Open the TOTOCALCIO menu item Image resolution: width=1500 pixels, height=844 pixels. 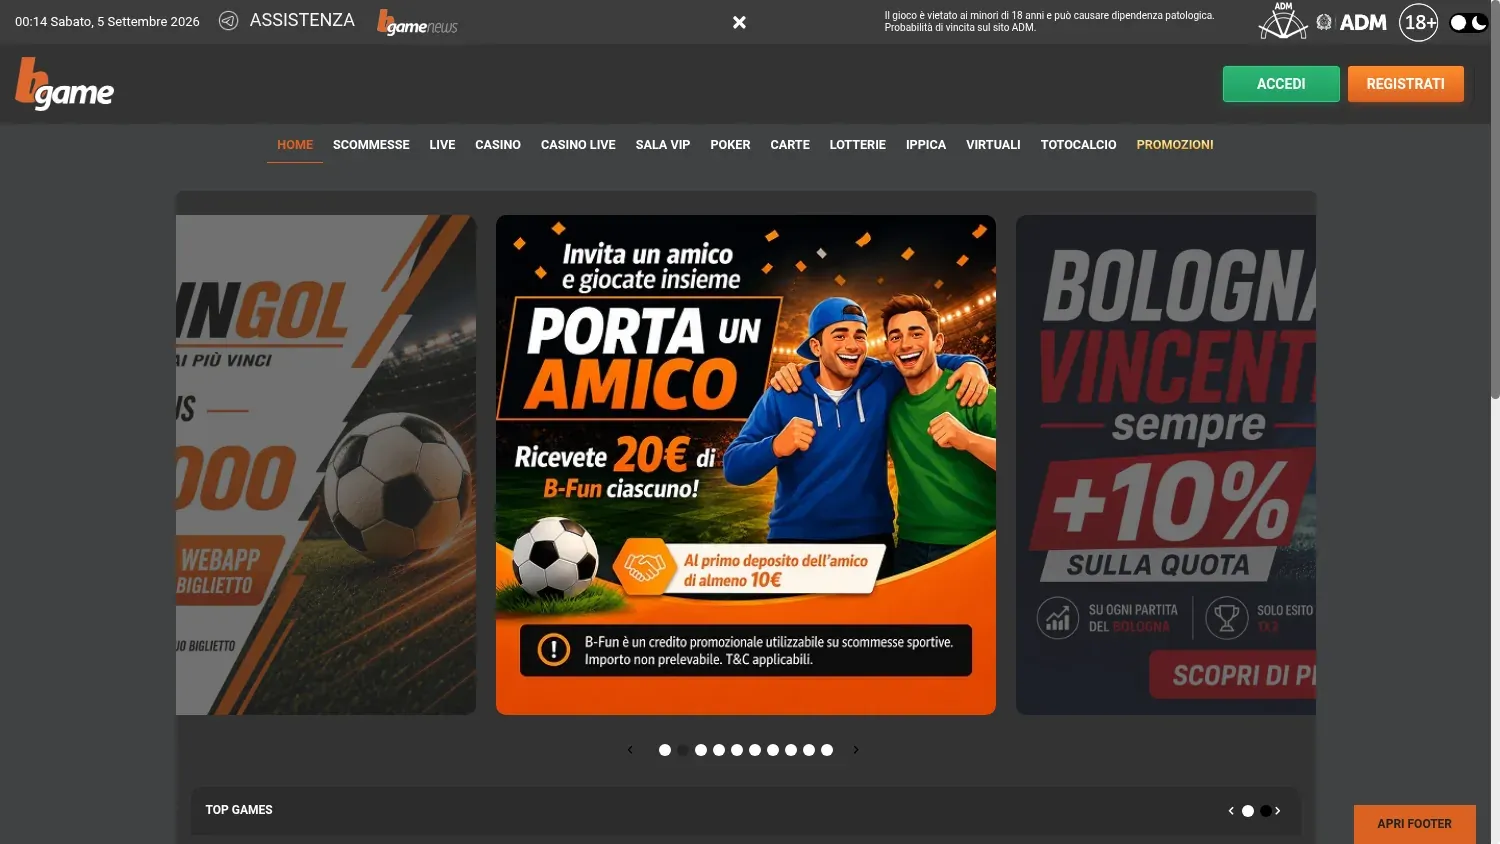coord(1078,145)
